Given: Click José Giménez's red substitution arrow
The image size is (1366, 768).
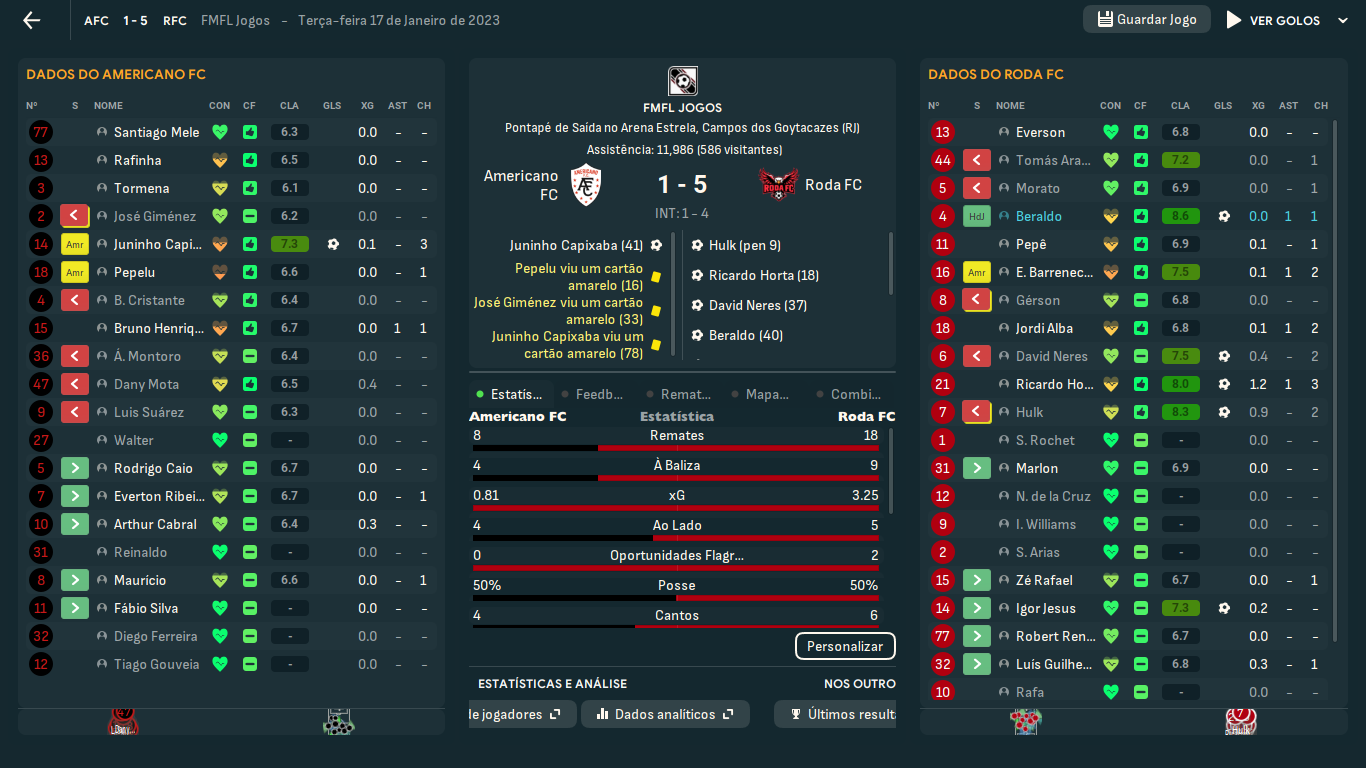Looking at the screenshot, I should 75,216.
